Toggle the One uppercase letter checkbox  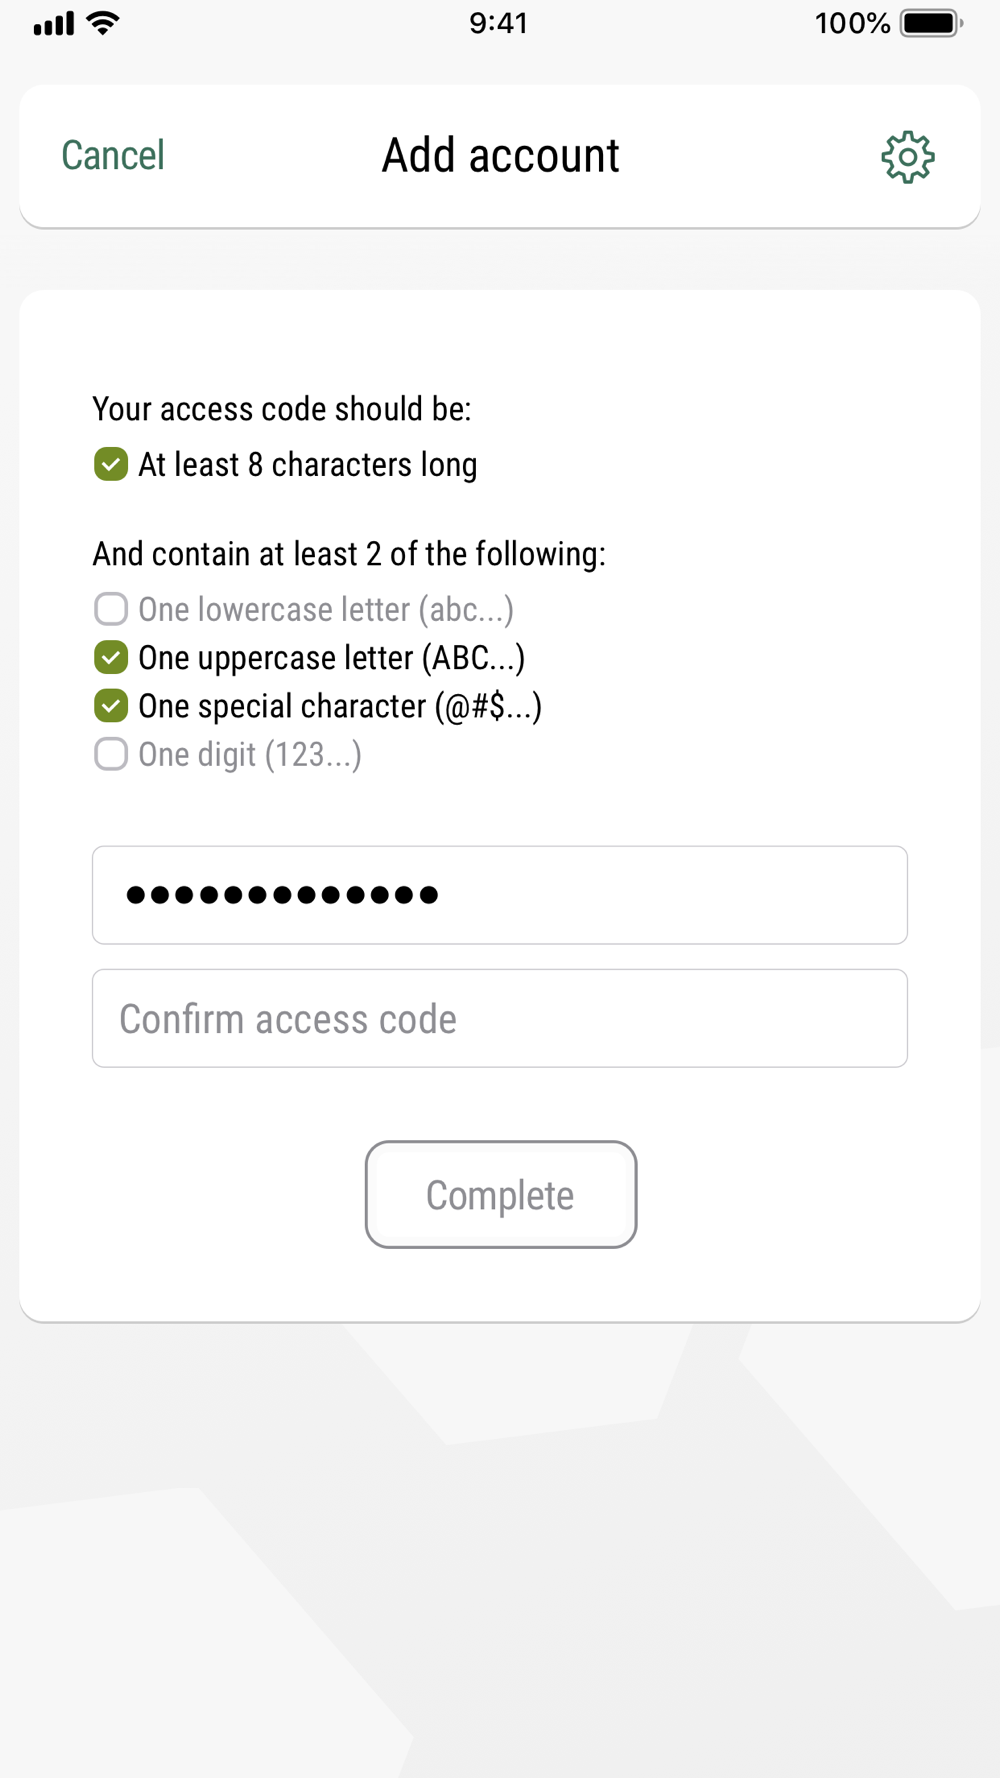(x=111, y=657)
